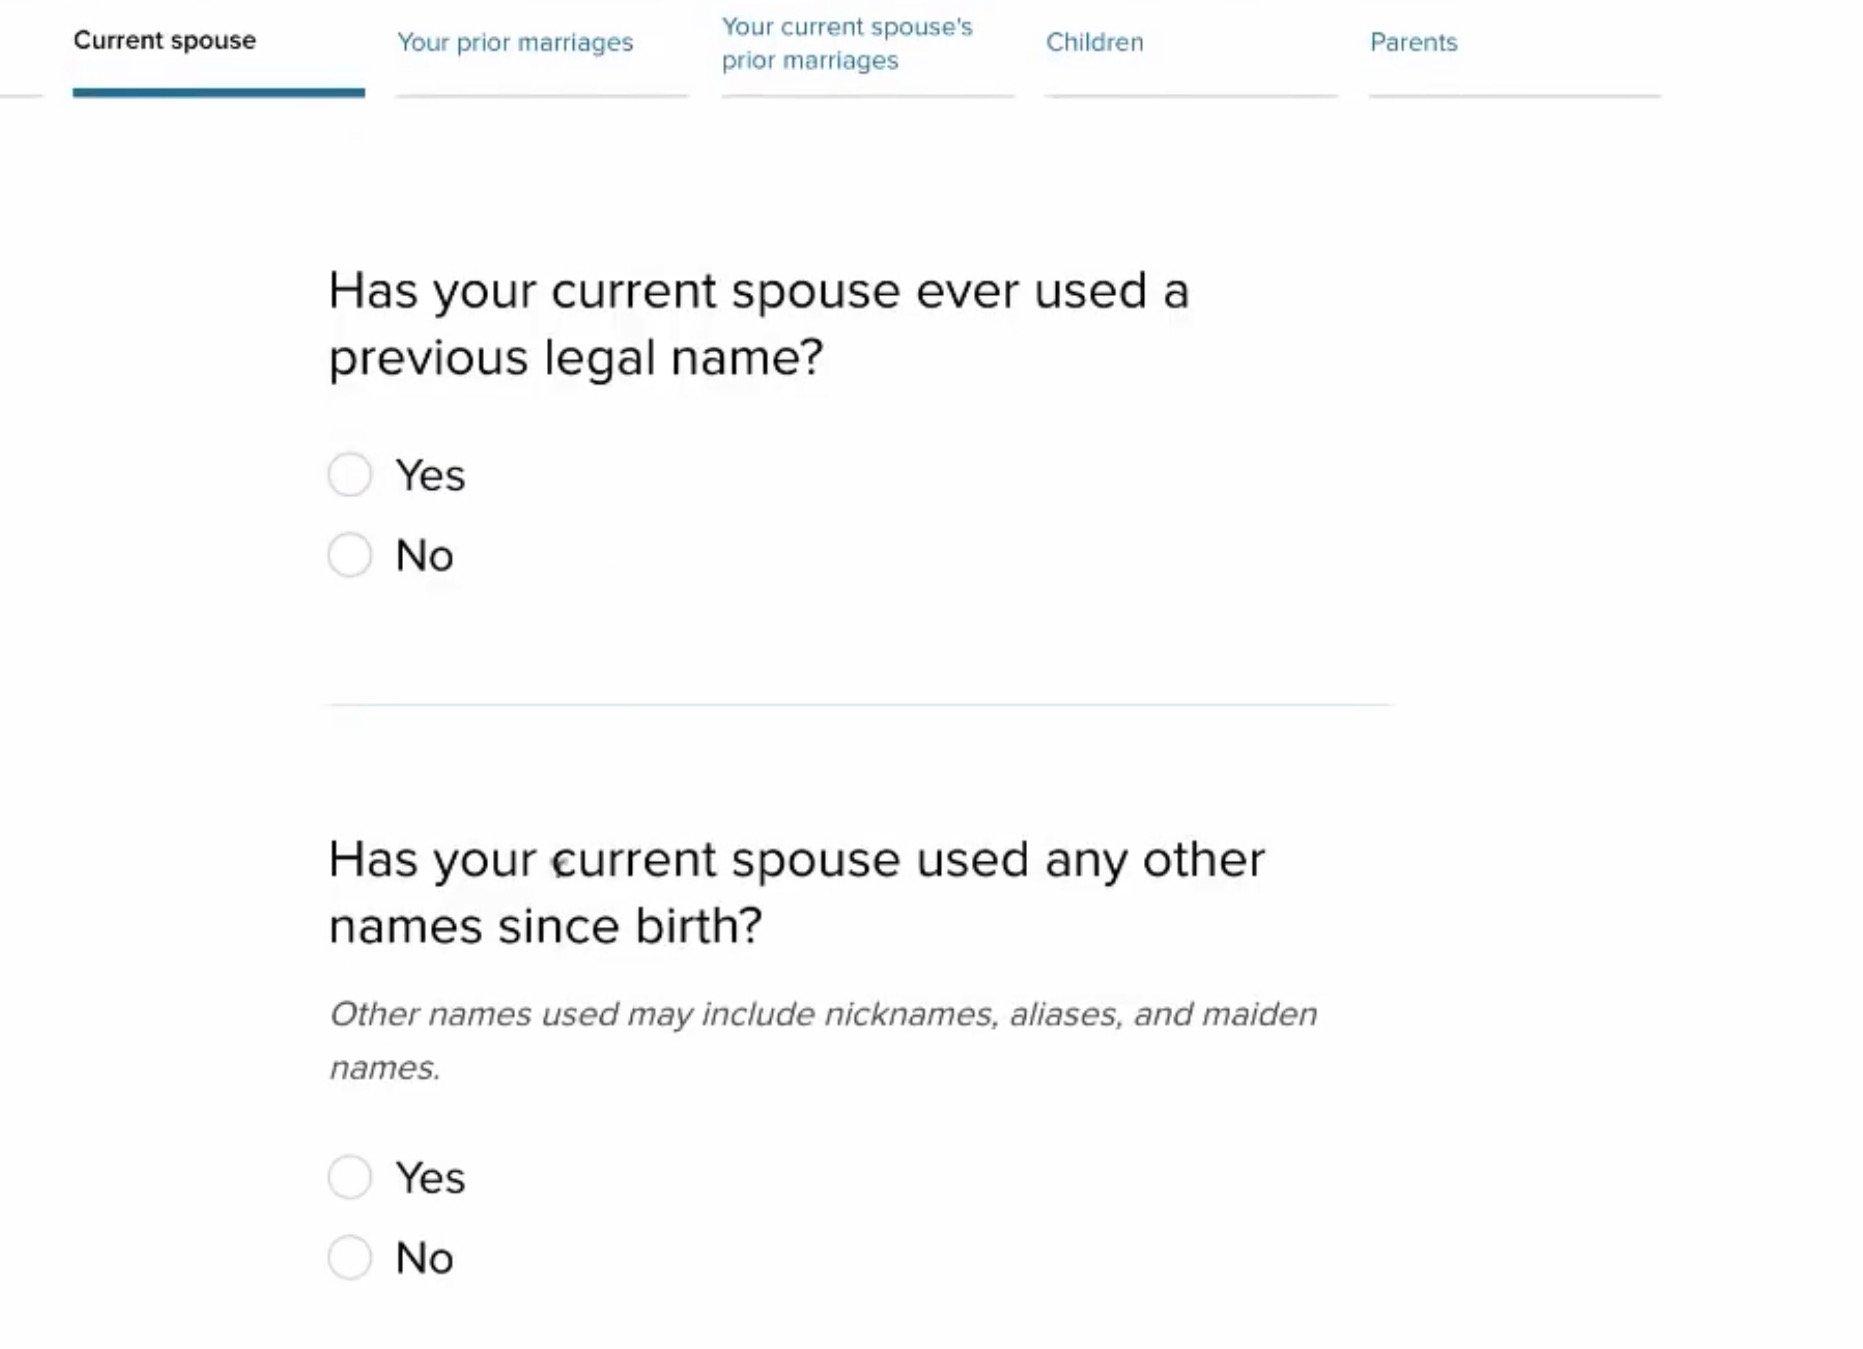Choose Yes radio circle for other names since birth

point(350,1177)
